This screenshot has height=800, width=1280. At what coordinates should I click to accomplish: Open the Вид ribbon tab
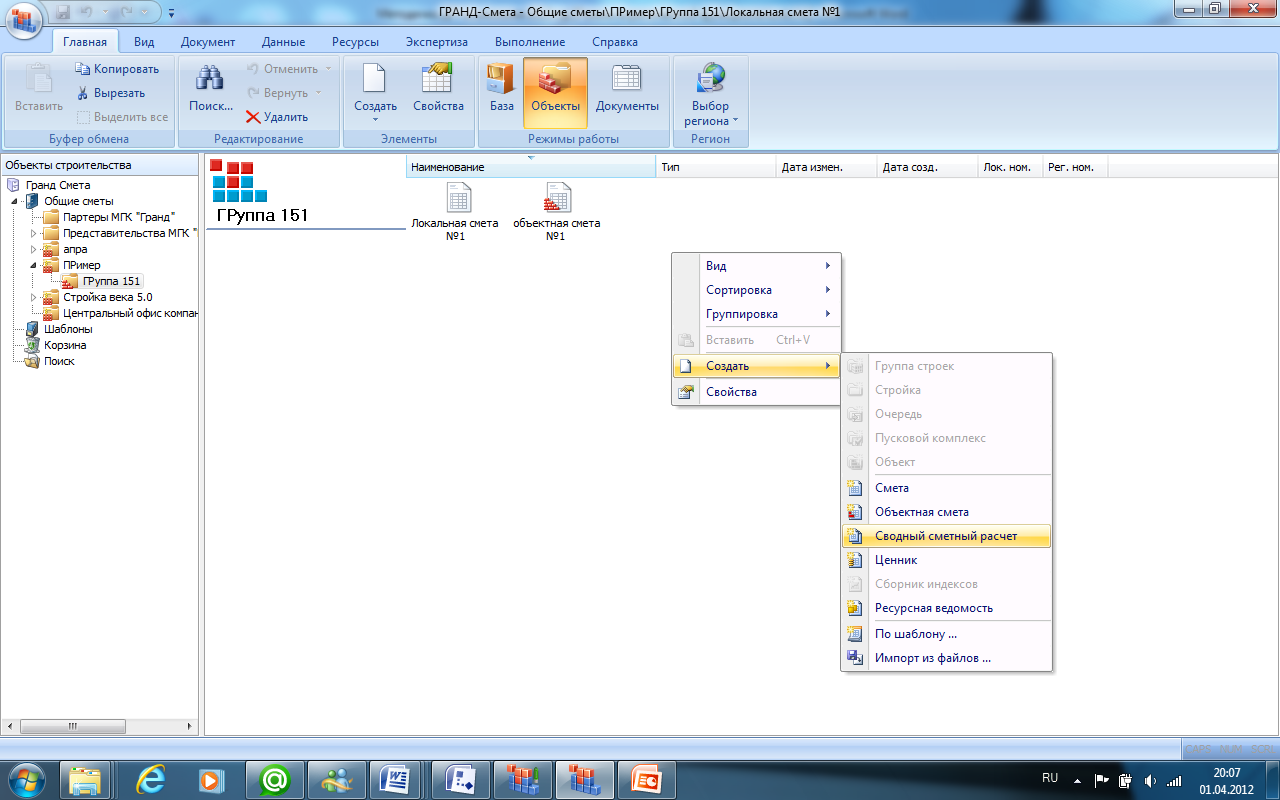point(144,42)
